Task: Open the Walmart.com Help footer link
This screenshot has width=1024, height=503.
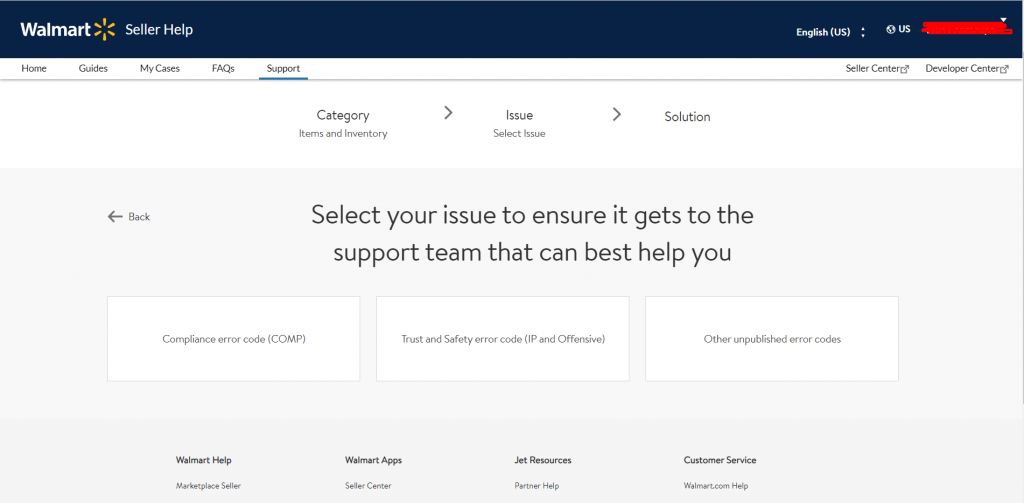Action: point(716,486)
